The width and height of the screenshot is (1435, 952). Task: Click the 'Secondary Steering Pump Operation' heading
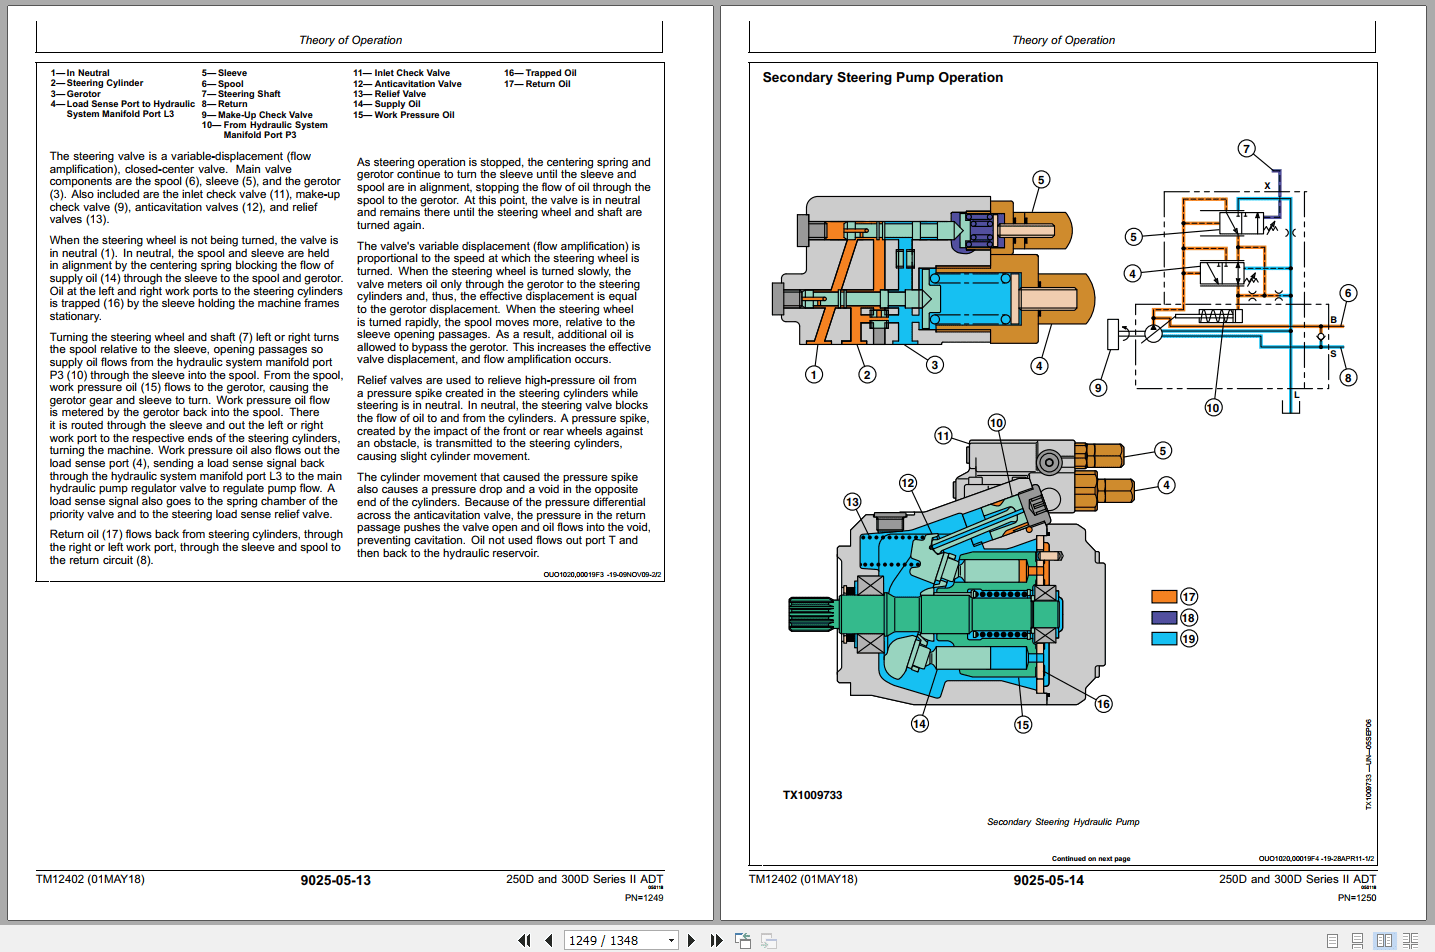[882, 77]
